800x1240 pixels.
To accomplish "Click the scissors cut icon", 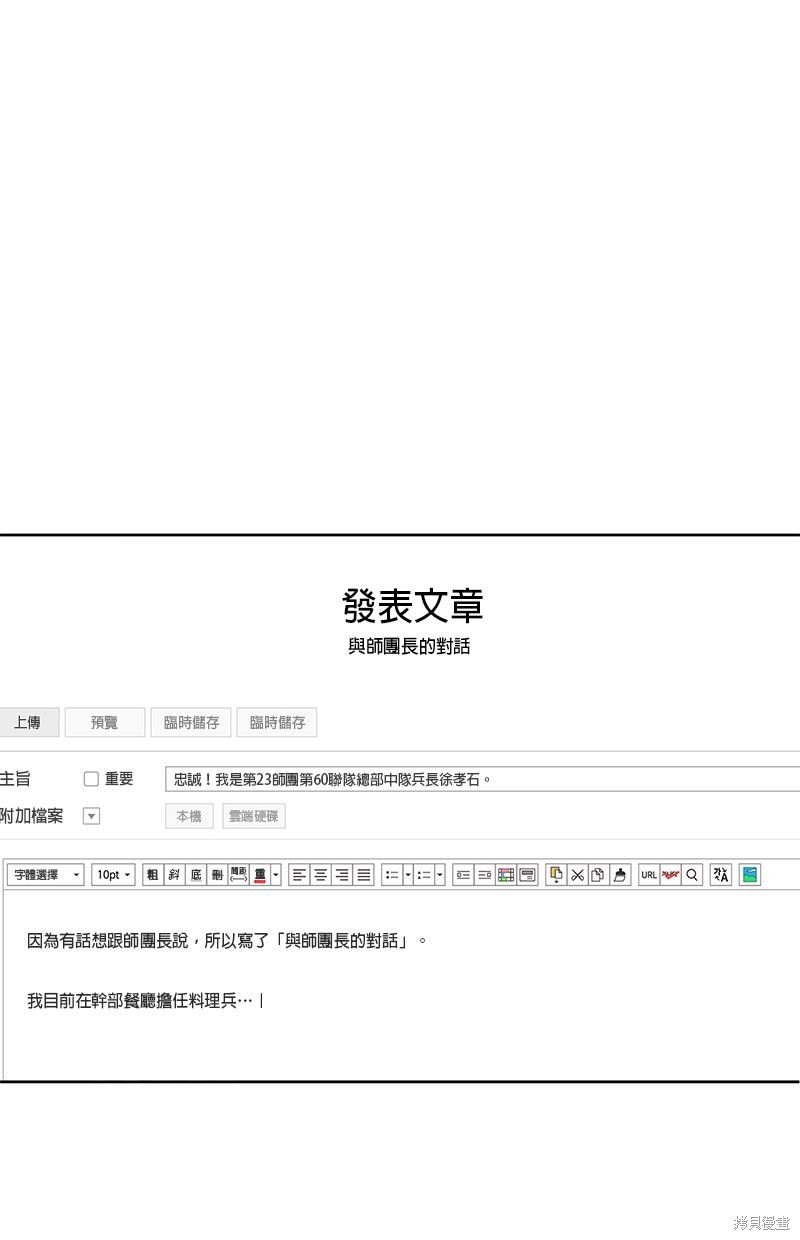I will (578, 875).
